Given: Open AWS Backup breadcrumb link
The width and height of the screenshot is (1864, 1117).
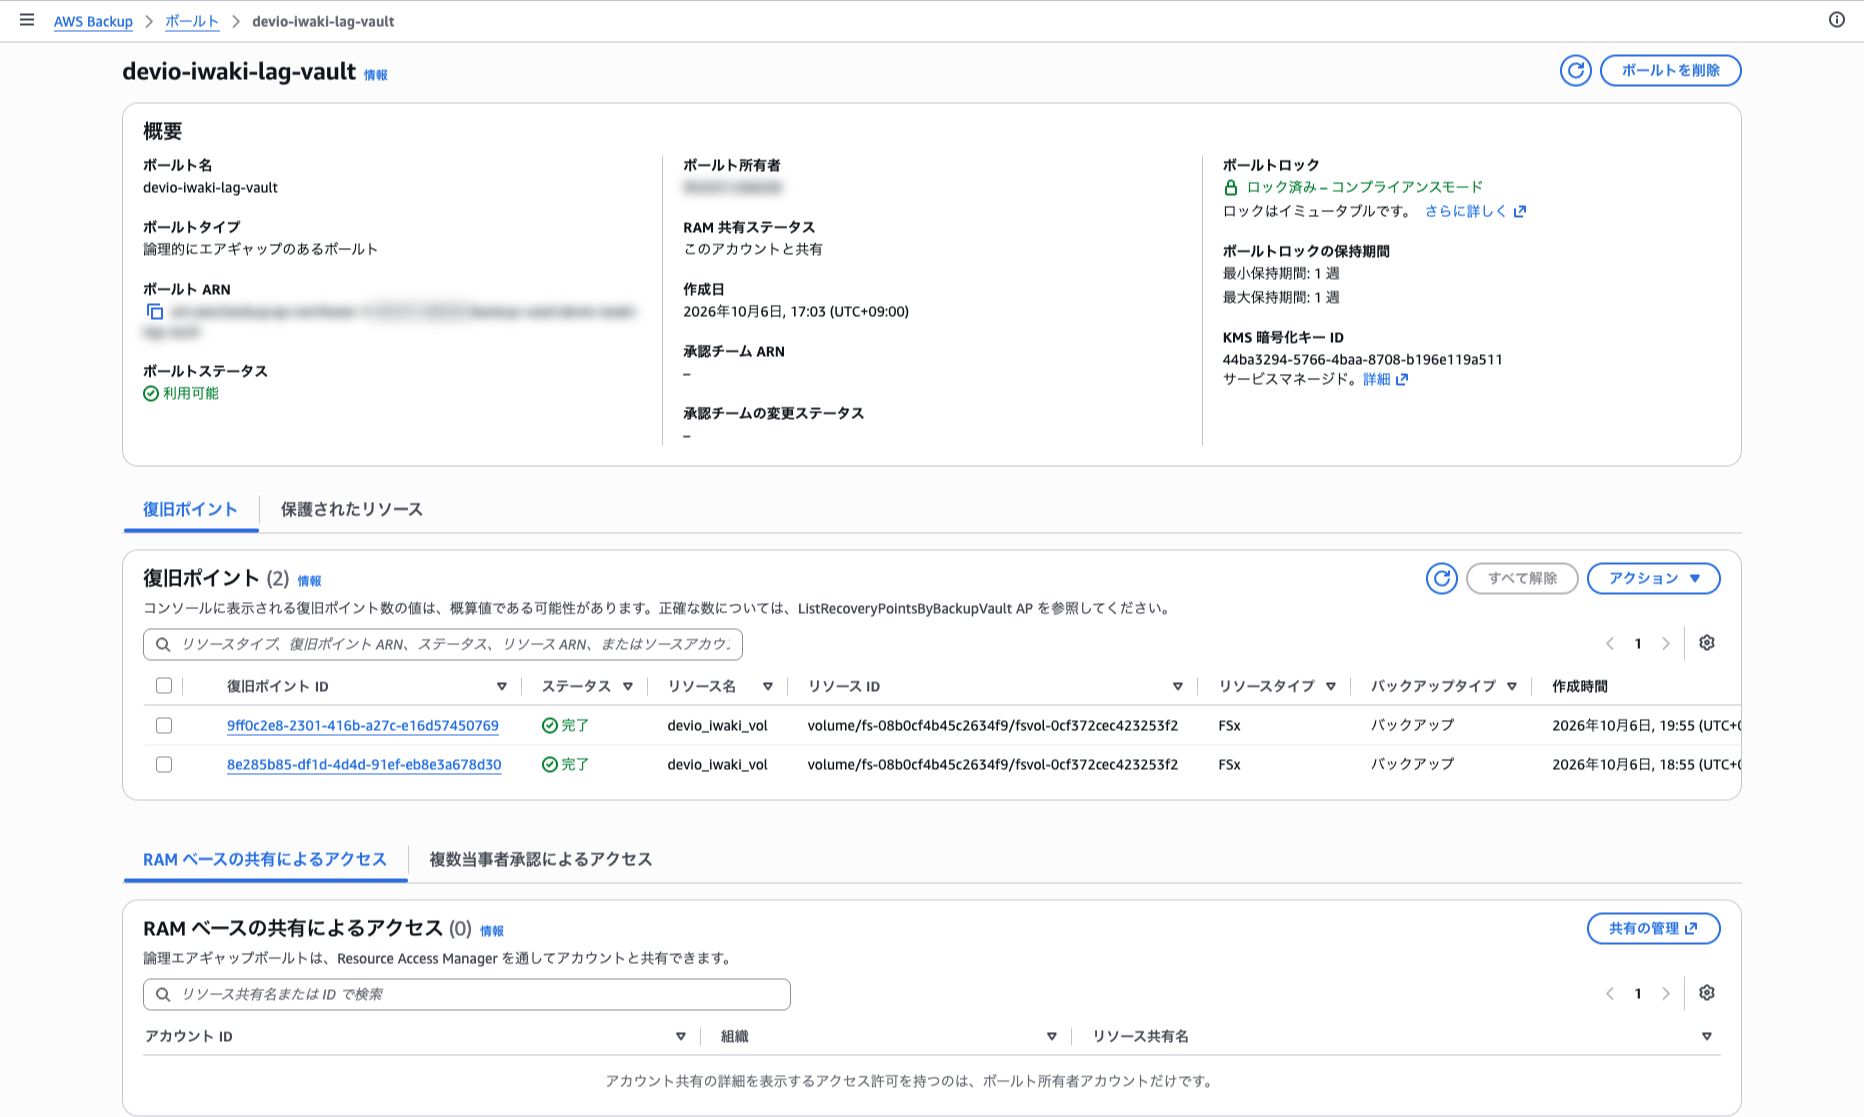Looking at the screenshot, I should point(93,21).
